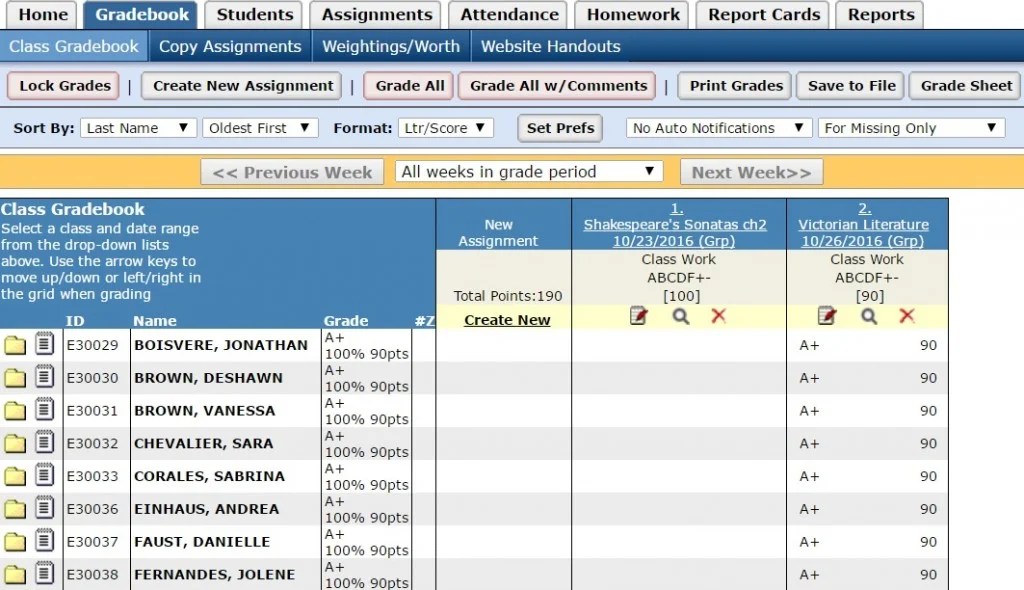Open folder icon beside BOISVERE, JONATHAN
This screenshot has width=1024, height=590.
[14, 344]
